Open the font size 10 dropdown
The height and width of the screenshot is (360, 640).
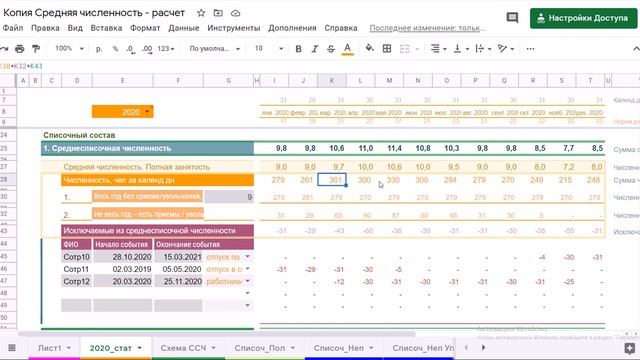coord(269,49)
